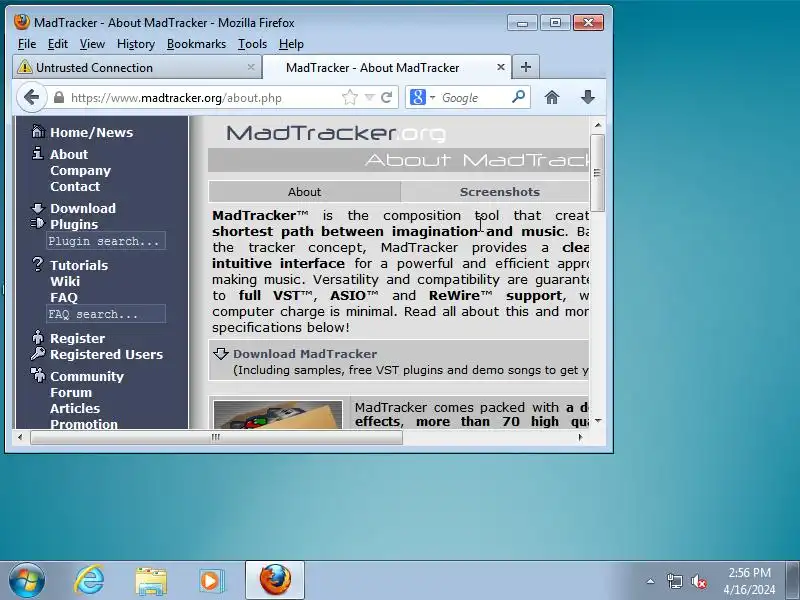Open the Google search engine dropdown

pos(432,97)
